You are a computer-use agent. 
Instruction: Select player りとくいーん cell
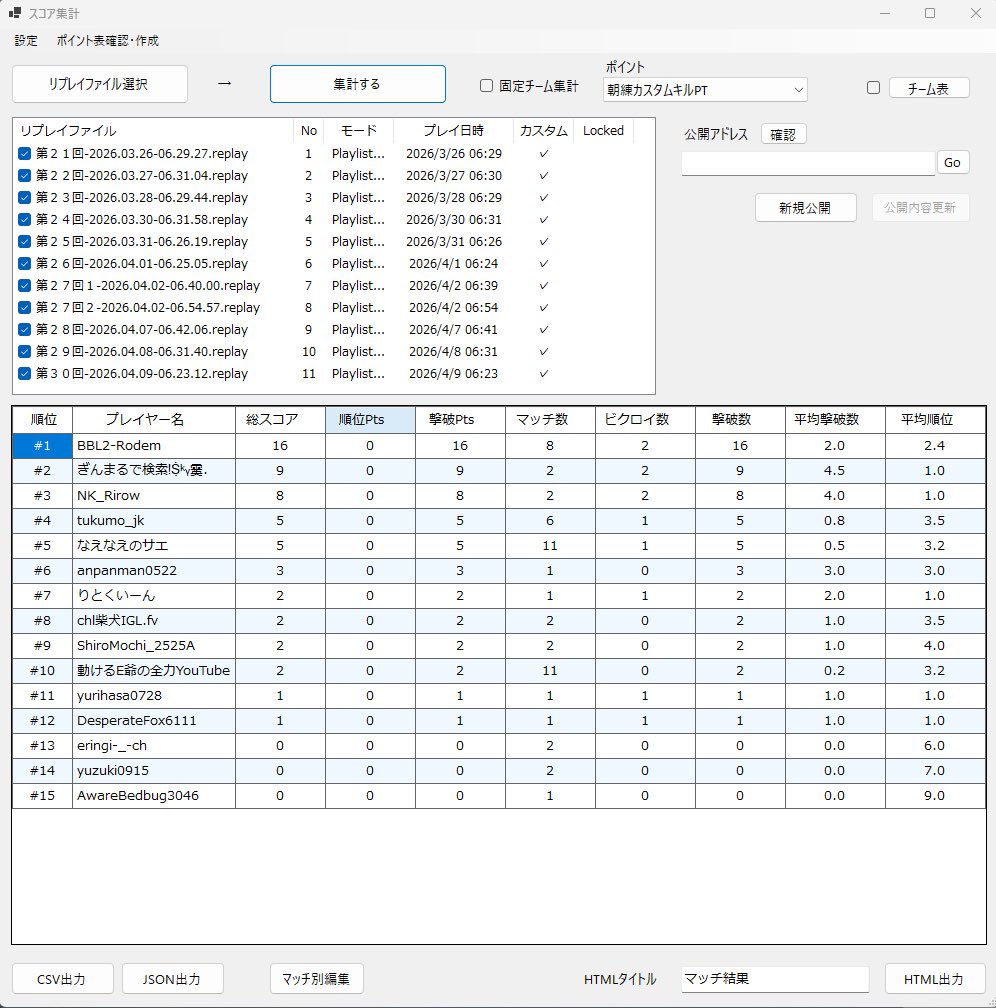(154, 596)
